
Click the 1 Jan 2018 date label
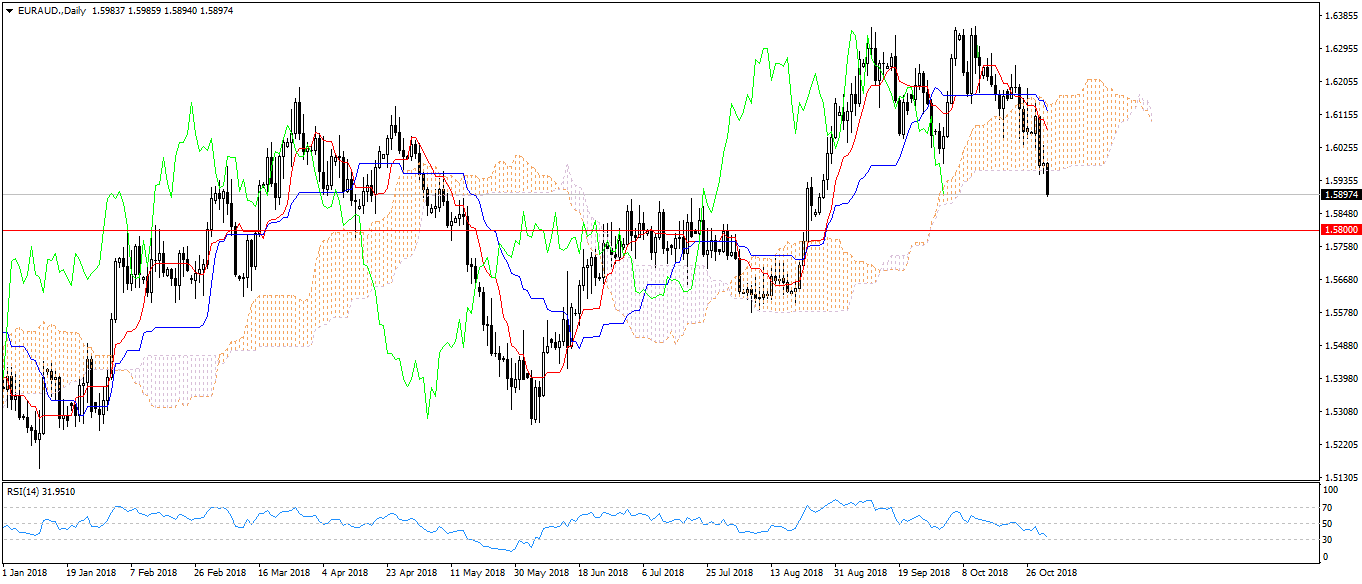25,573
